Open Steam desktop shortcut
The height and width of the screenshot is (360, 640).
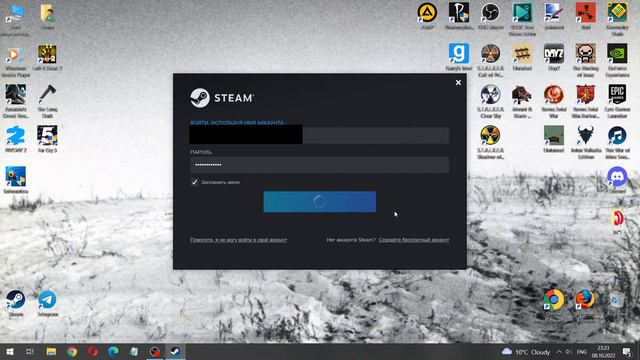16,303
